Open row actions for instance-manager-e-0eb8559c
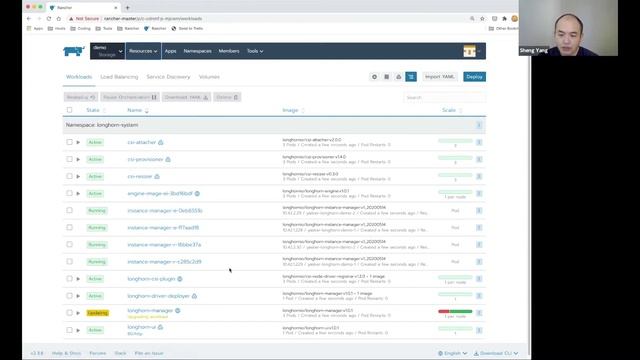Image resolution: width=640 pixels, height=360 pixels. click(x=479, y=211)
